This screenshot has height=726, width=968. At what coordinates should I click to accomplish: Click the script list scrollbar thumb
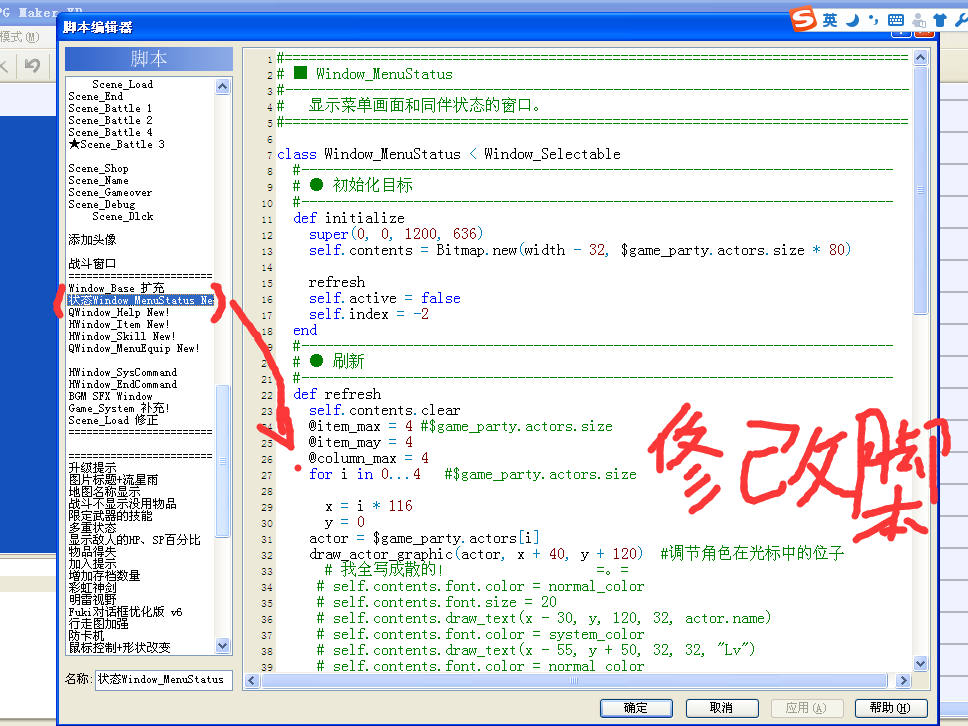coord(223,461)
